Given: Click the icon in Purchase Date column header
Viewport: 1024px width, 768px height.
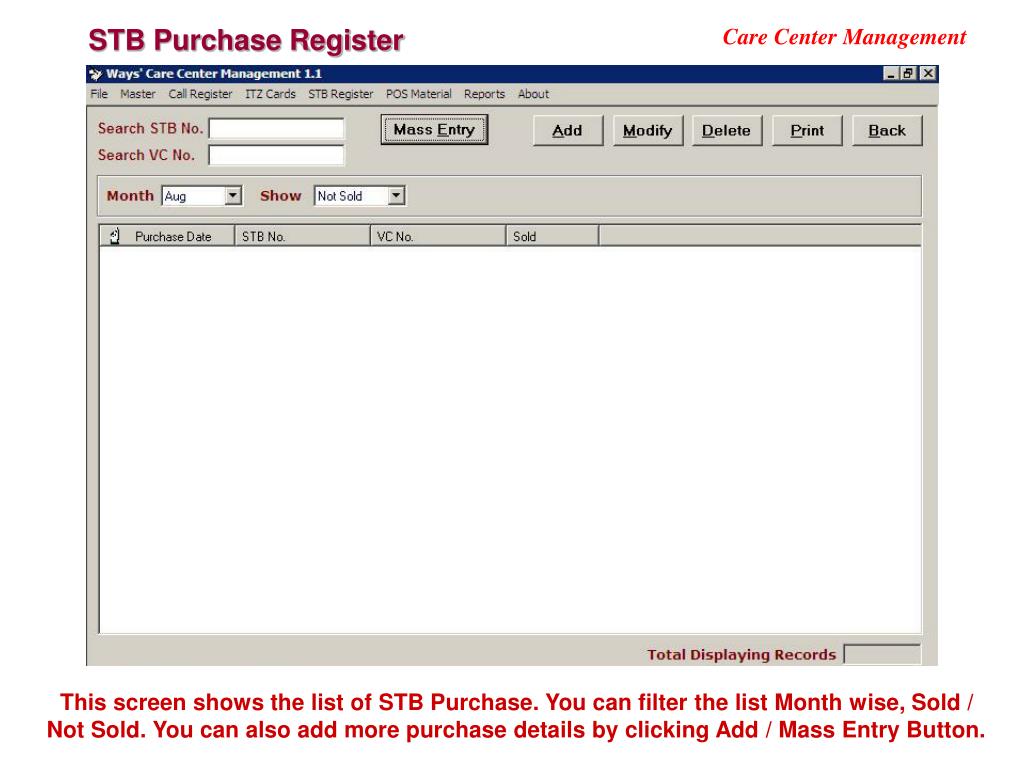Looking at the screenshot, I should tap(114, 237).
